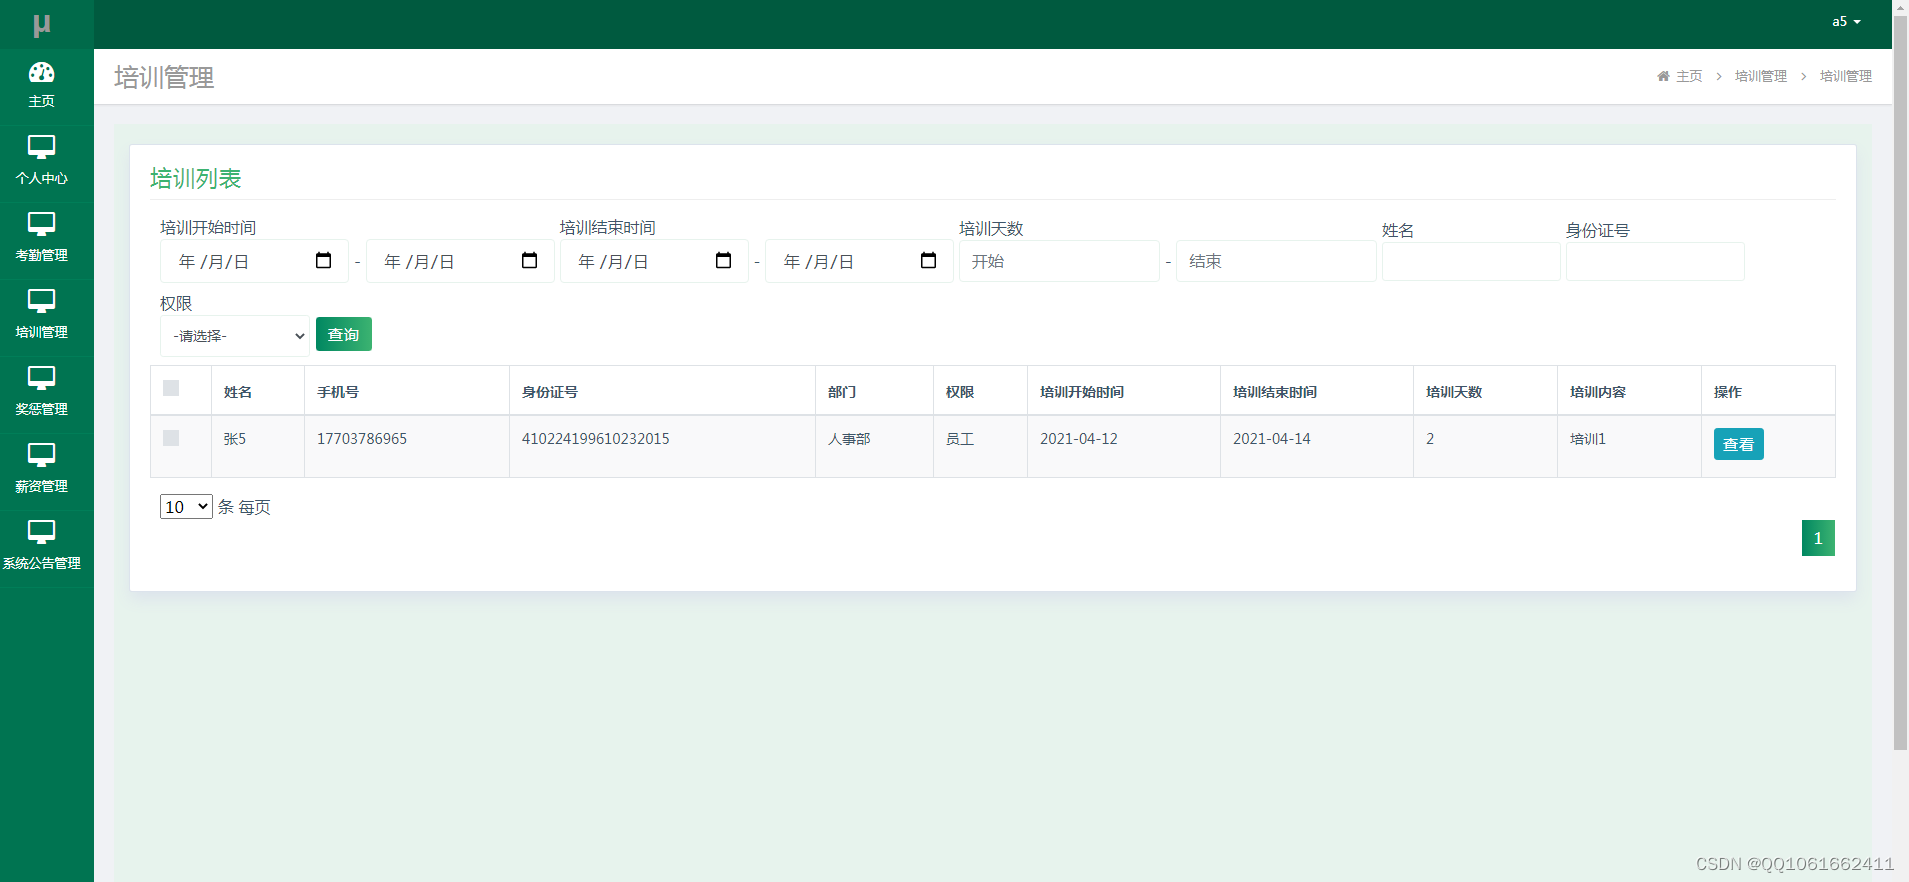Click the 主页 breadcrumb link
The image size is (1909, 882).
pos(1689,76)
